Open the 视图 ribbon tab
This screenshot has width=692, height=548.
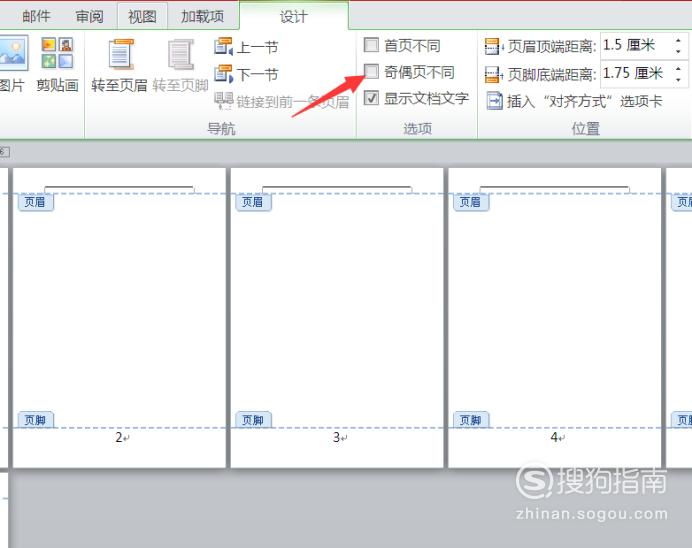142,16
